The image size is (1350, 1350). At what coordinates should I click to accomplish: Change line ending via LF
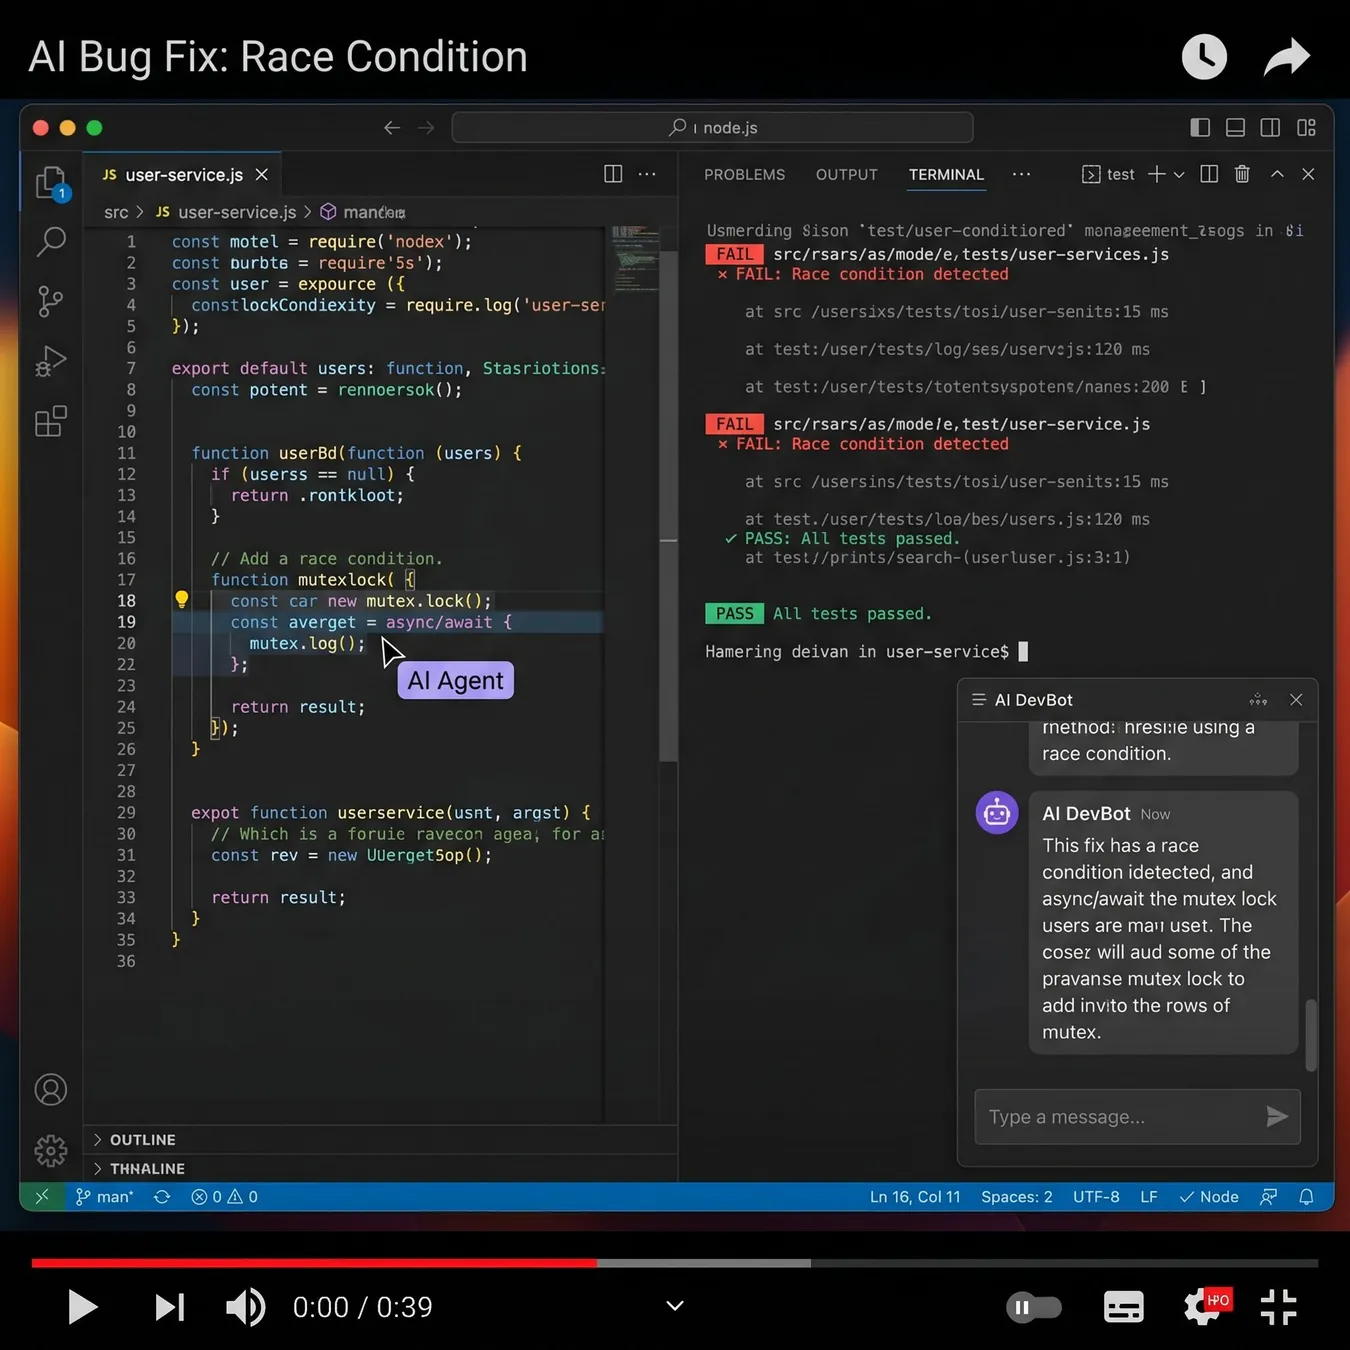1149,1197
